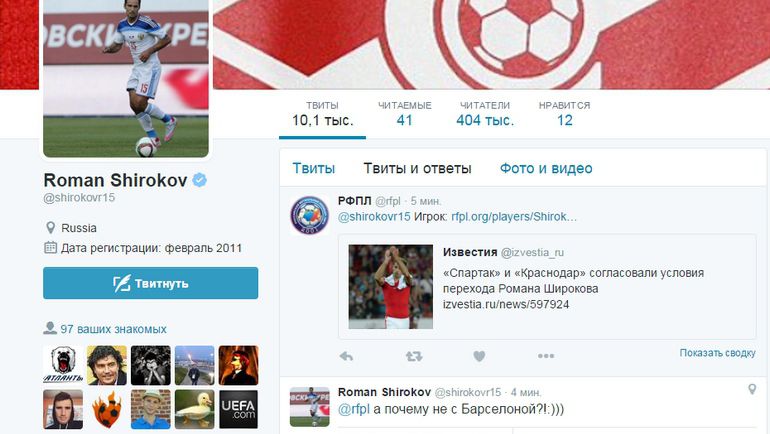This screenshot has width=770, height=434.
Task: Switch to Фото и видео tab
Action: [x=546, y=168]
